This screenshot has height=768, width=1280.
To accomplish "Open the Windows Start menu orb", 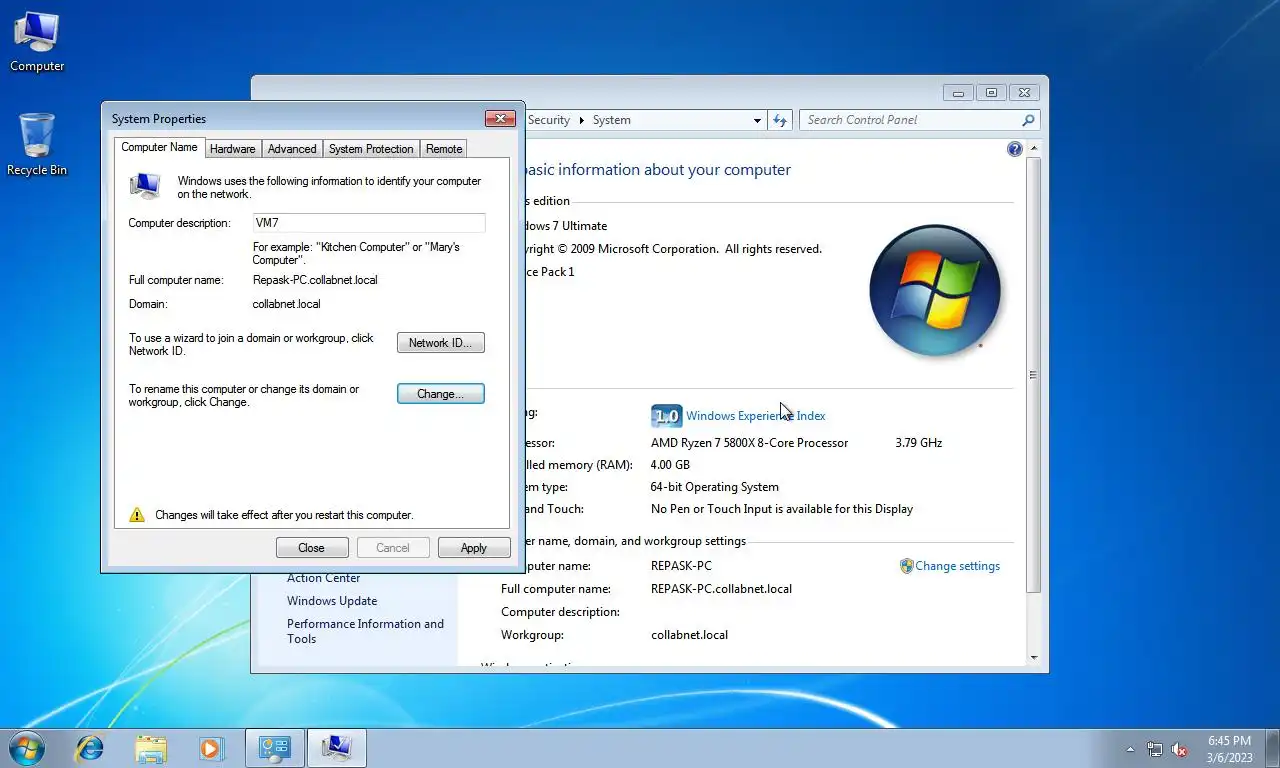I will 27,747.
